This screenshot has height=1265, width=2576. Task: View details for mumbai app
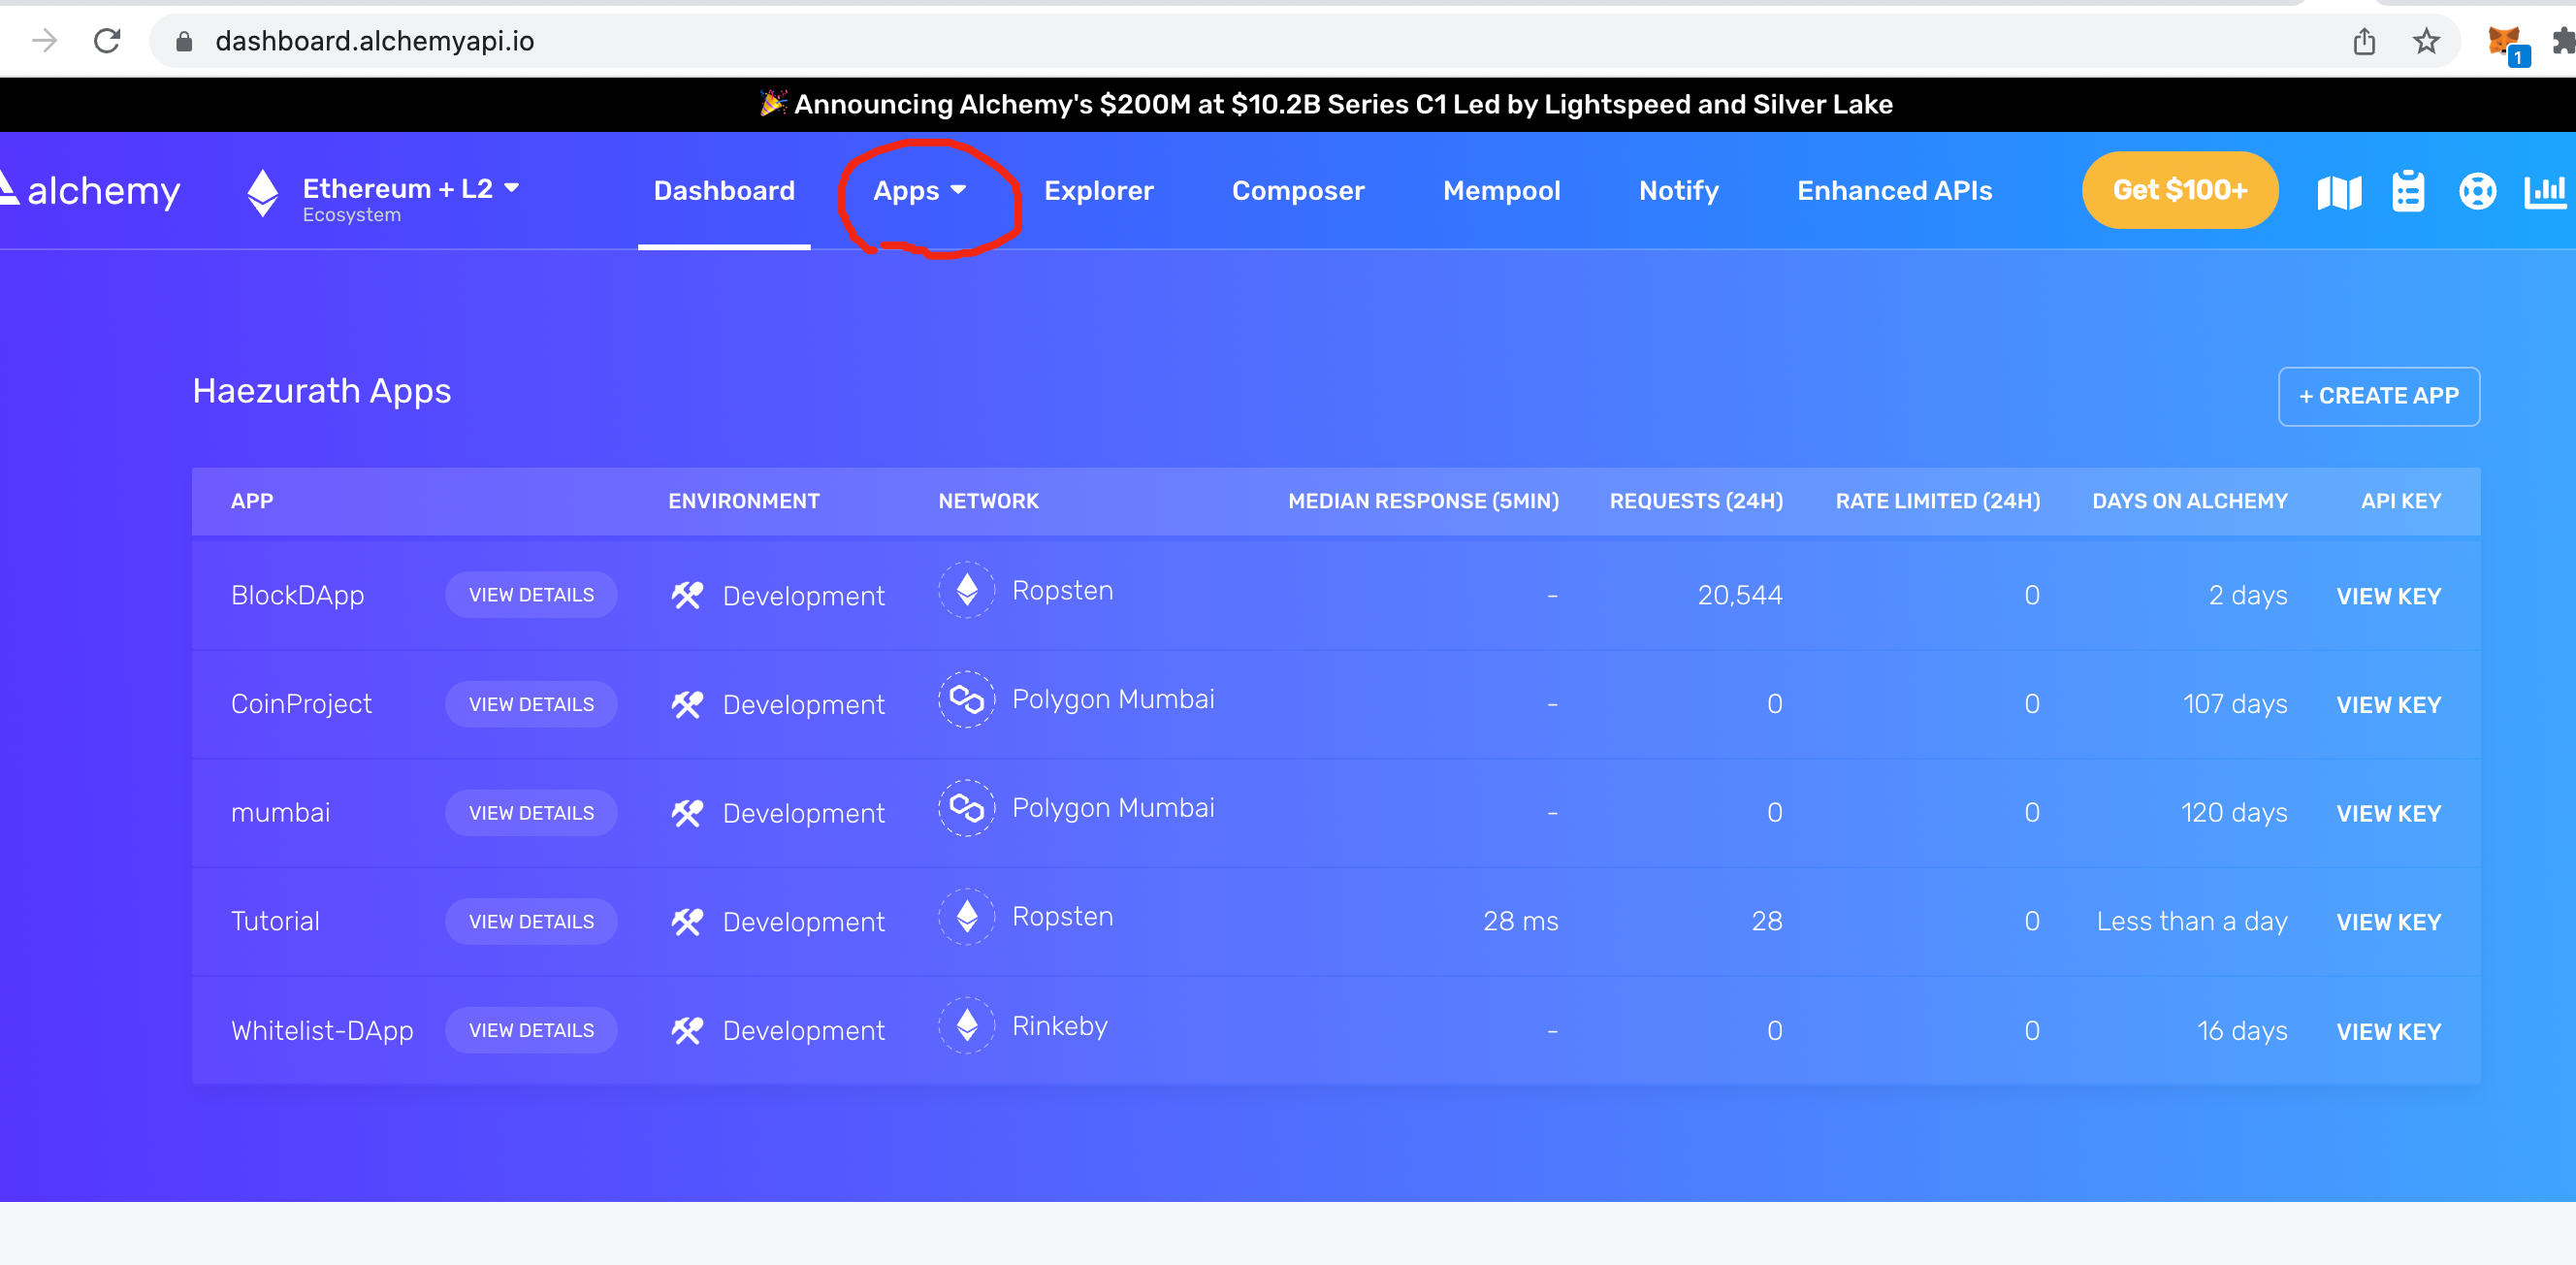531,813
